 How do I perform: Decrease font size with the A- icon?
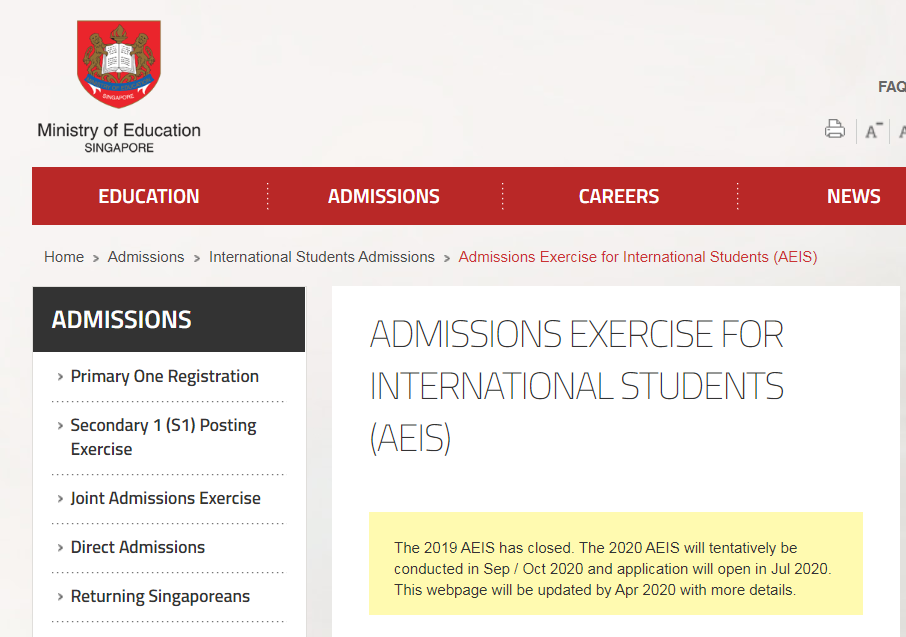pos(873,131)
